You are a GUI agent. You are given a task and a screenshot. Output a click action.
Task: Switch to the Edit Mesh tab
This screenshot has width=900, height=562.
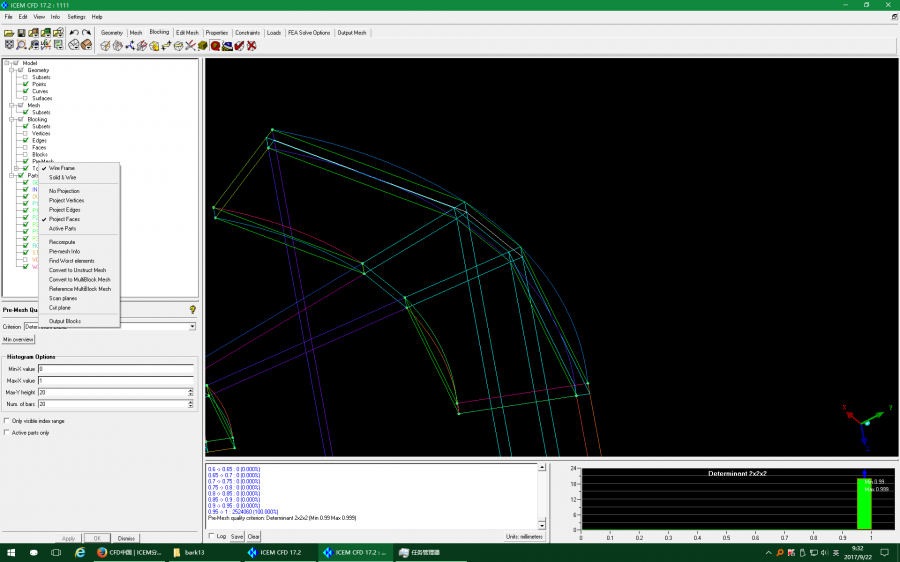click(187, 32)
